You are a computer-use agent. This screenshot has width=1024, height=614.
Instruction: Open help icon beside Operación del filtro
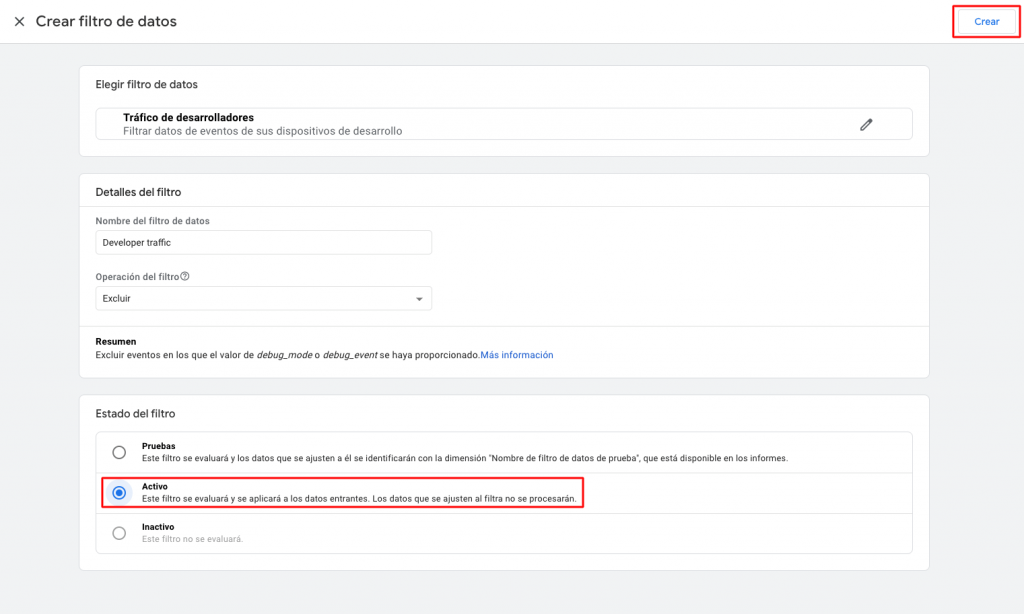[185, 277]
